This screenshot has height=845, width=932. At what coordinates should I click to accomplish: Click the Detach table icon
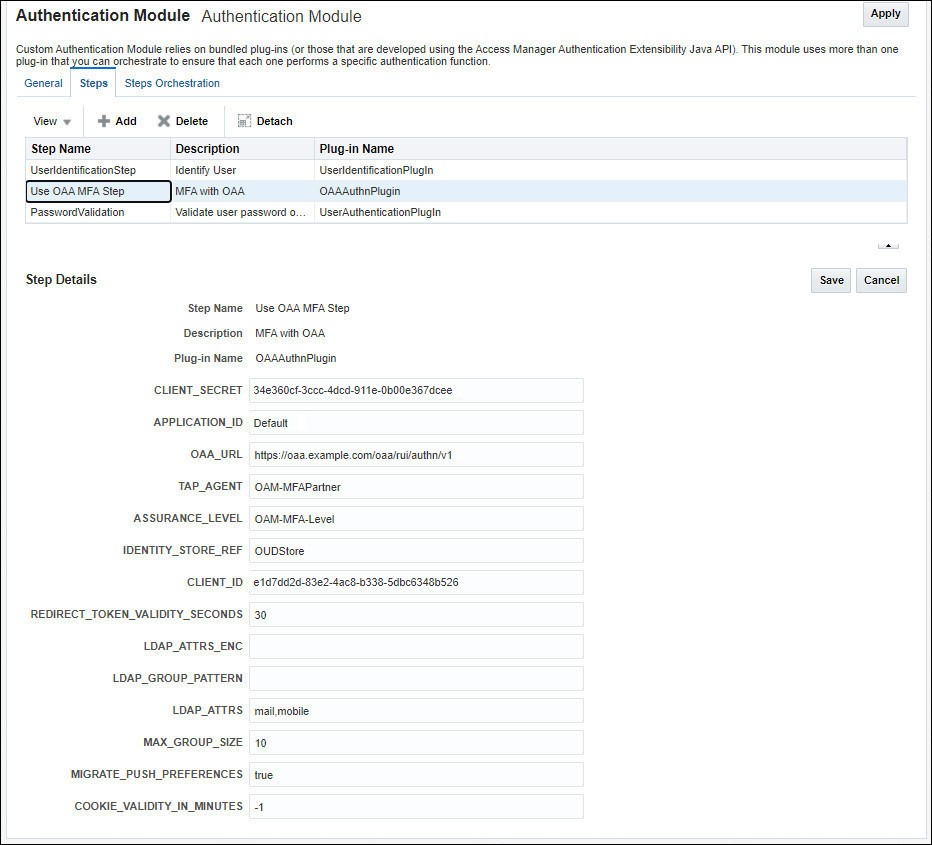244,121
